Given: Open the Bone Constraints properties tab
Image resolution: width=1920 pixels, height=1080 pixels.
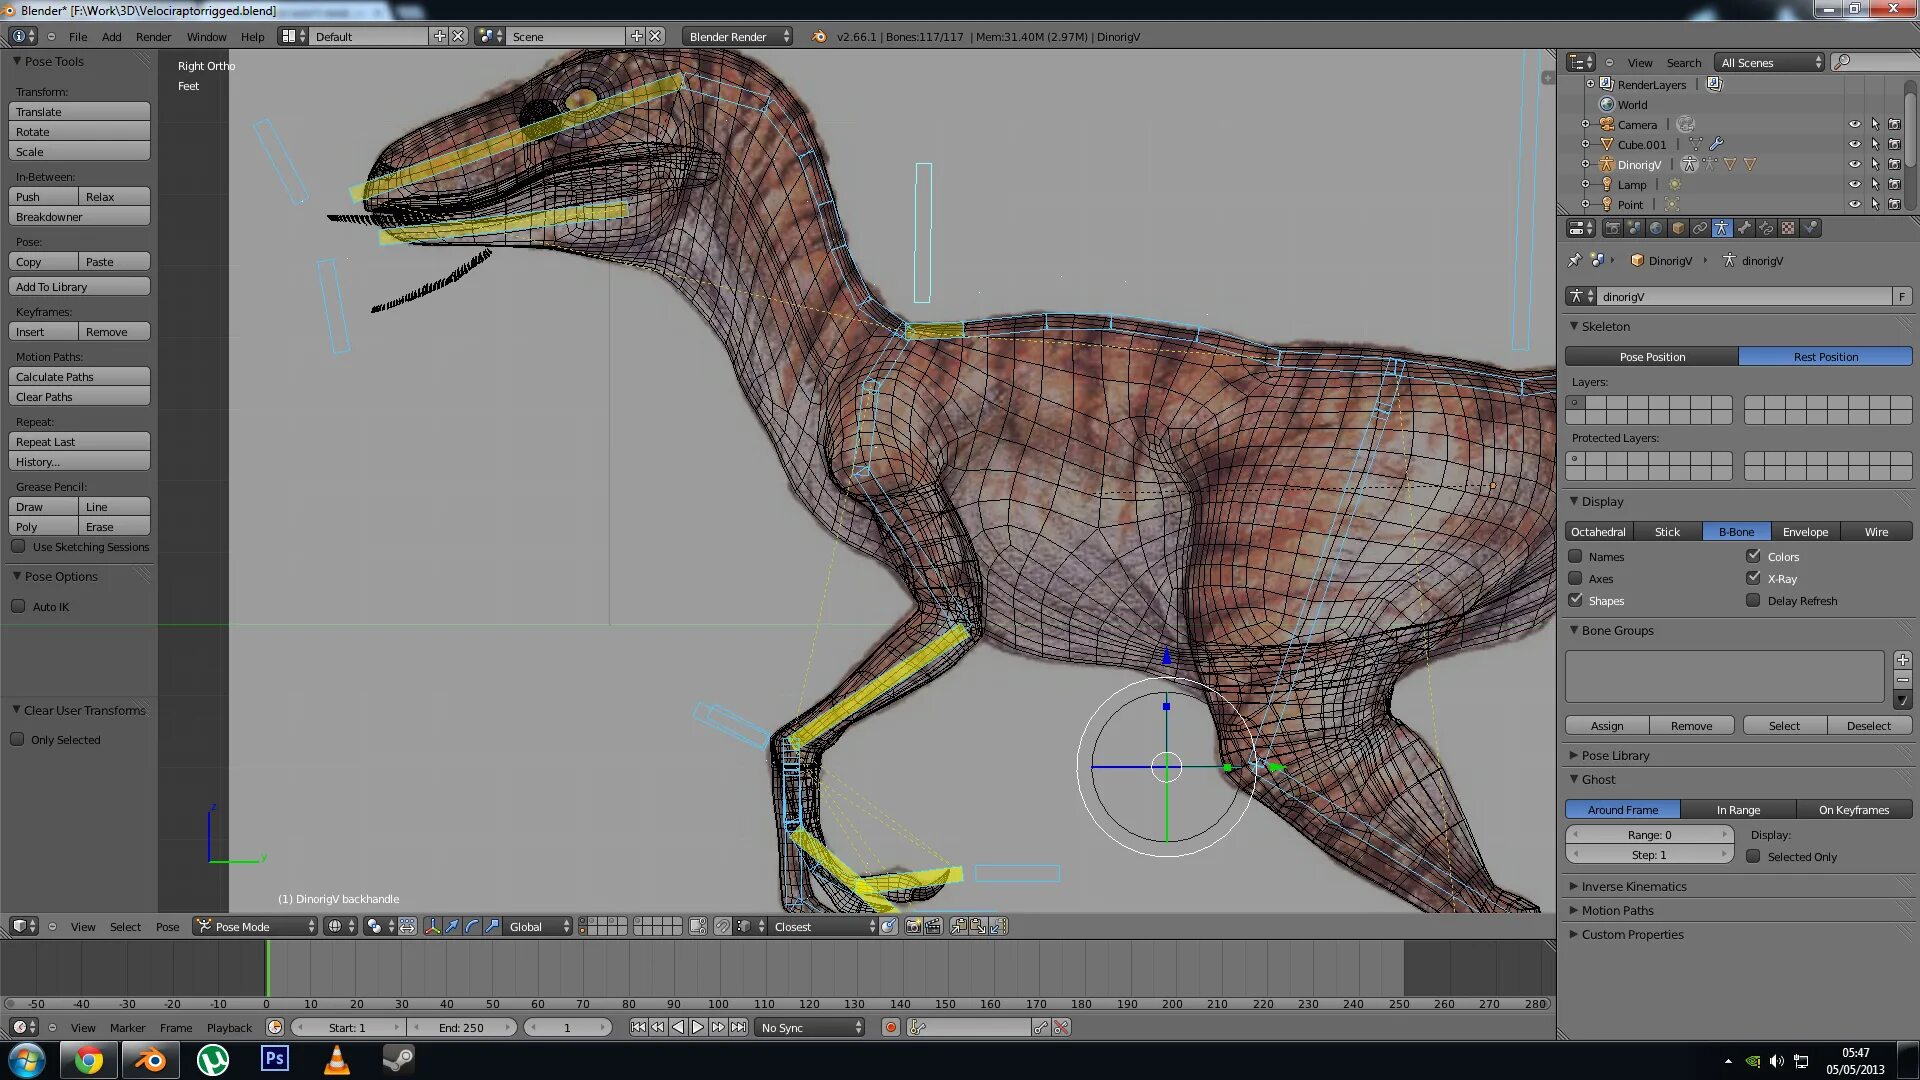Looking at the screenshot, I should click(1766, 229).
